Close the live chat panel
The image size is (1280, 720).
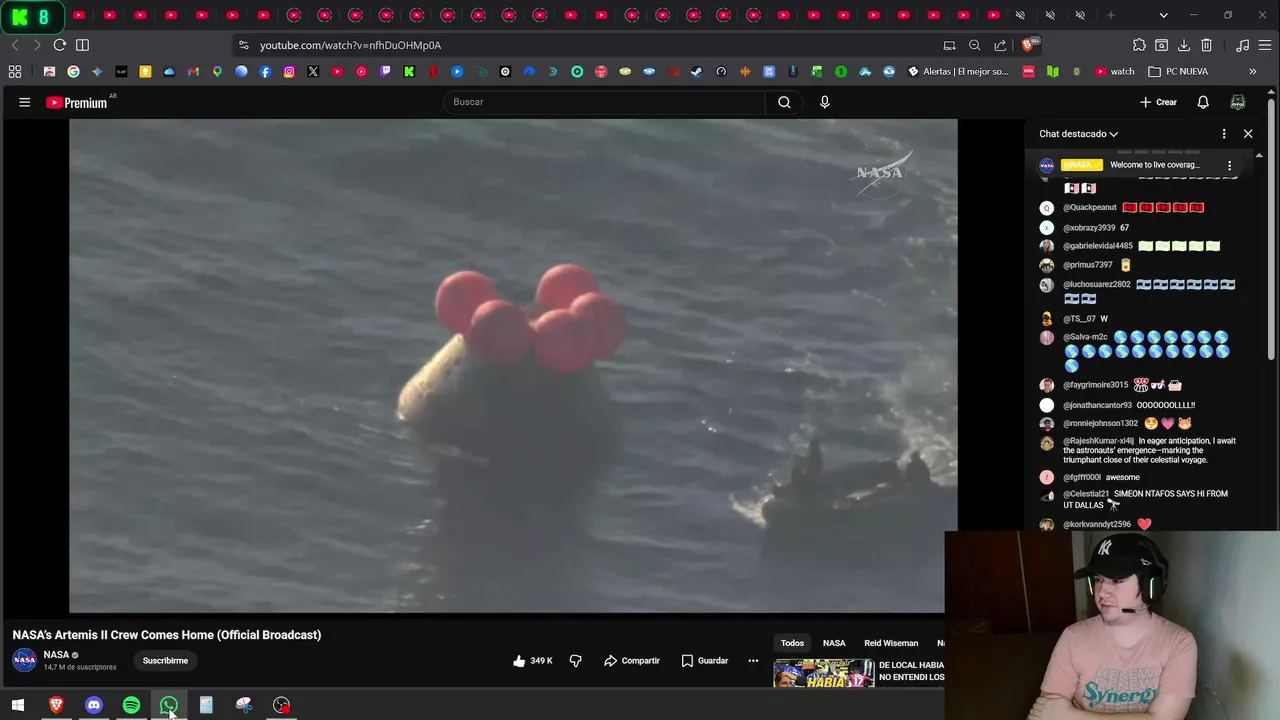coord(1248,134)
